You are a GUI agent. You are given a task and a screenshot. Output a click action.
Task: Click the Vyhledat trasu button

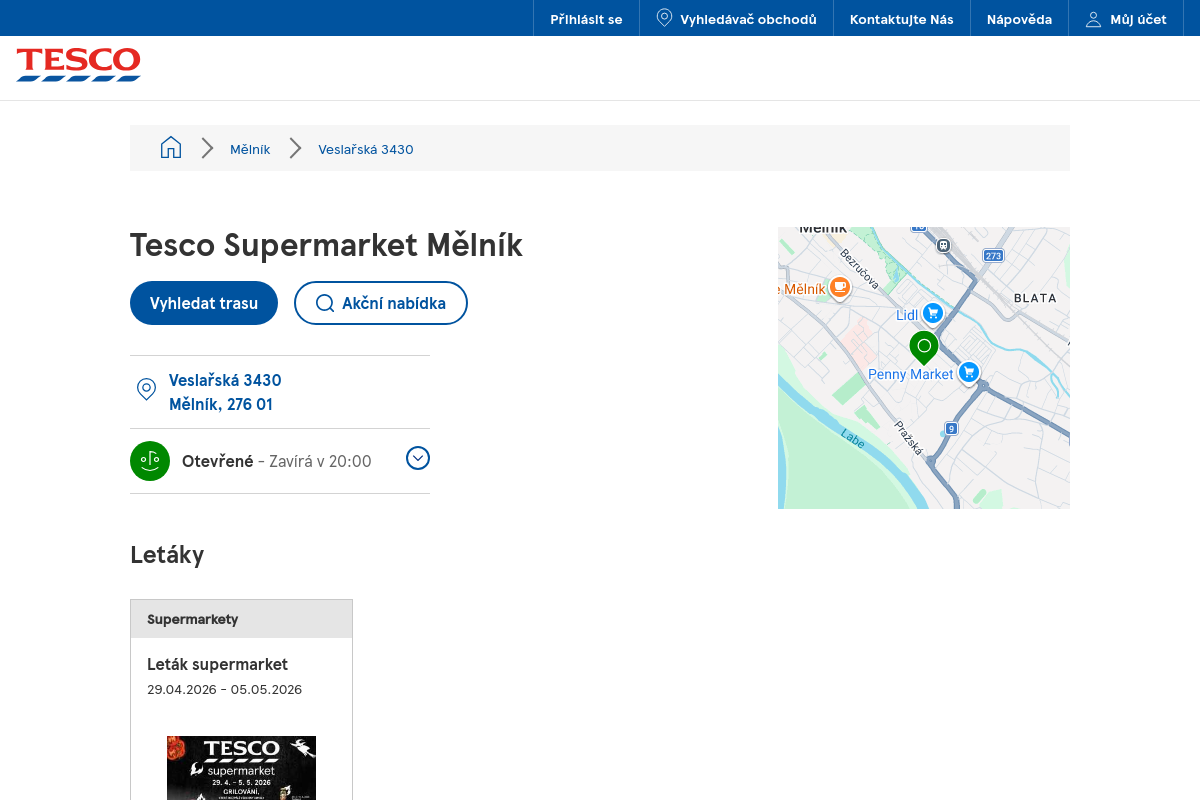click(204, 303)
